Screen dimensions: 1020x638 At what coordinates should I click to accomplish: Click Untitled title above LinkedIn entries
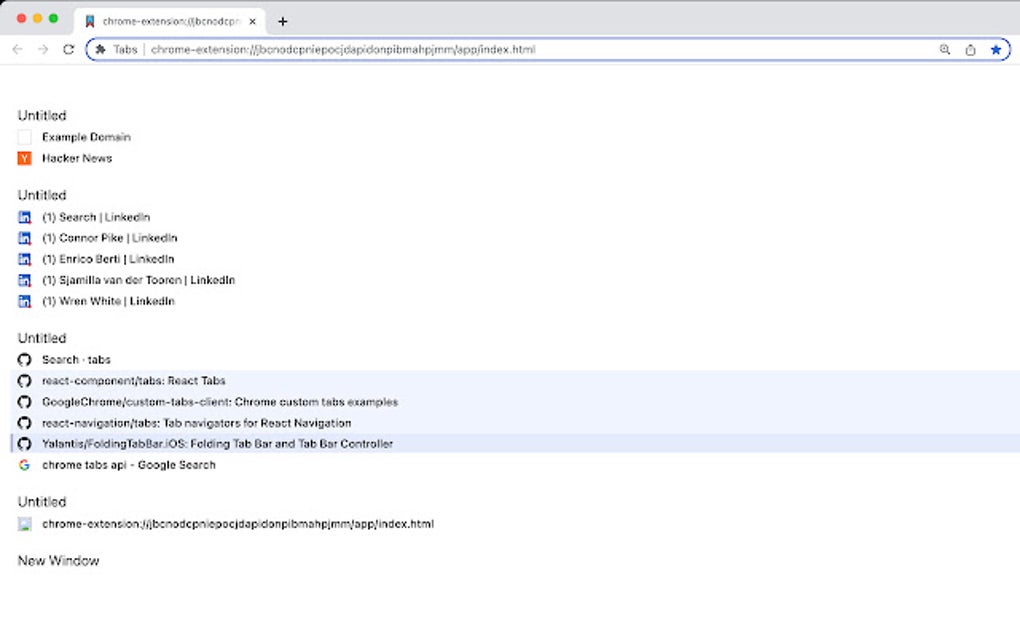tap(42, 195)
